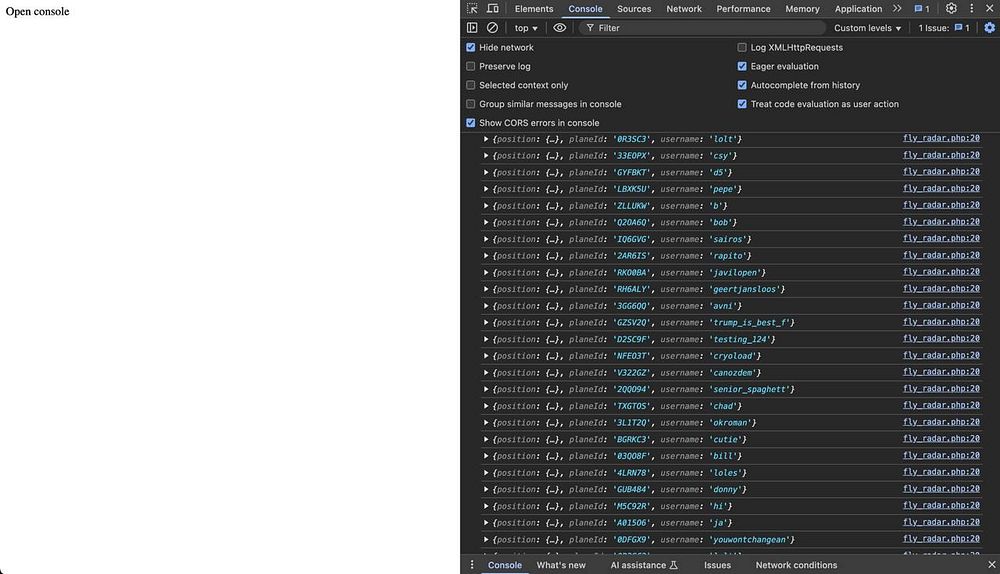Show the console sidebar

[472, 28]
